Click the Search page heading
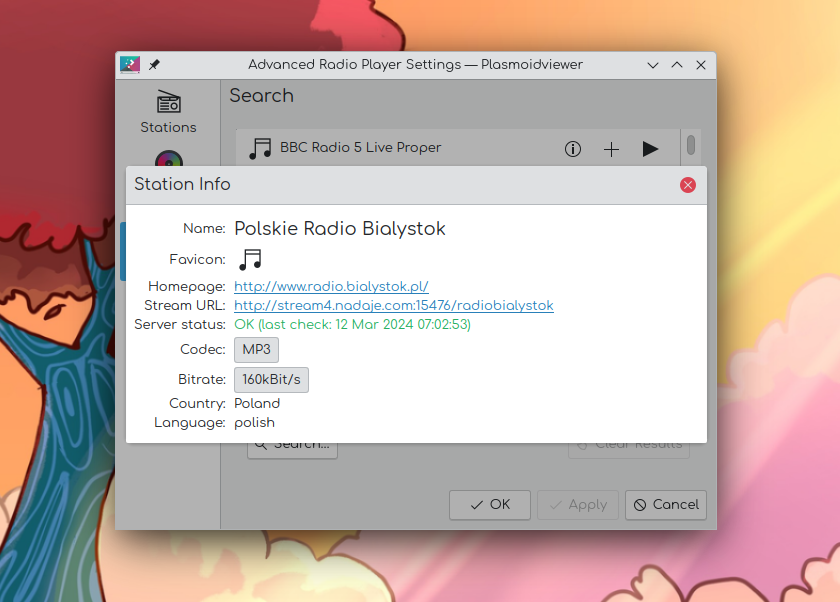Viewport: 840px width, 602px height. 261,95
